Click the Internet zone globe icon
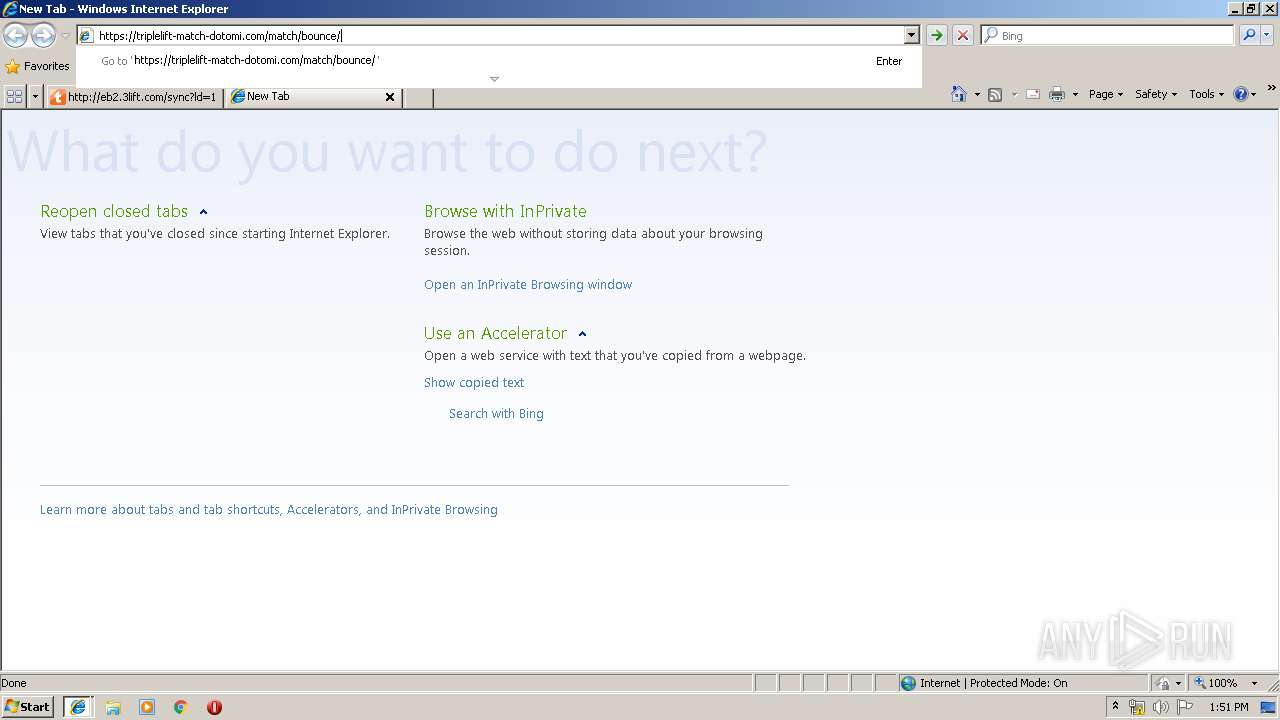Viewport: 1280px width, 720px height. point(908,683)
